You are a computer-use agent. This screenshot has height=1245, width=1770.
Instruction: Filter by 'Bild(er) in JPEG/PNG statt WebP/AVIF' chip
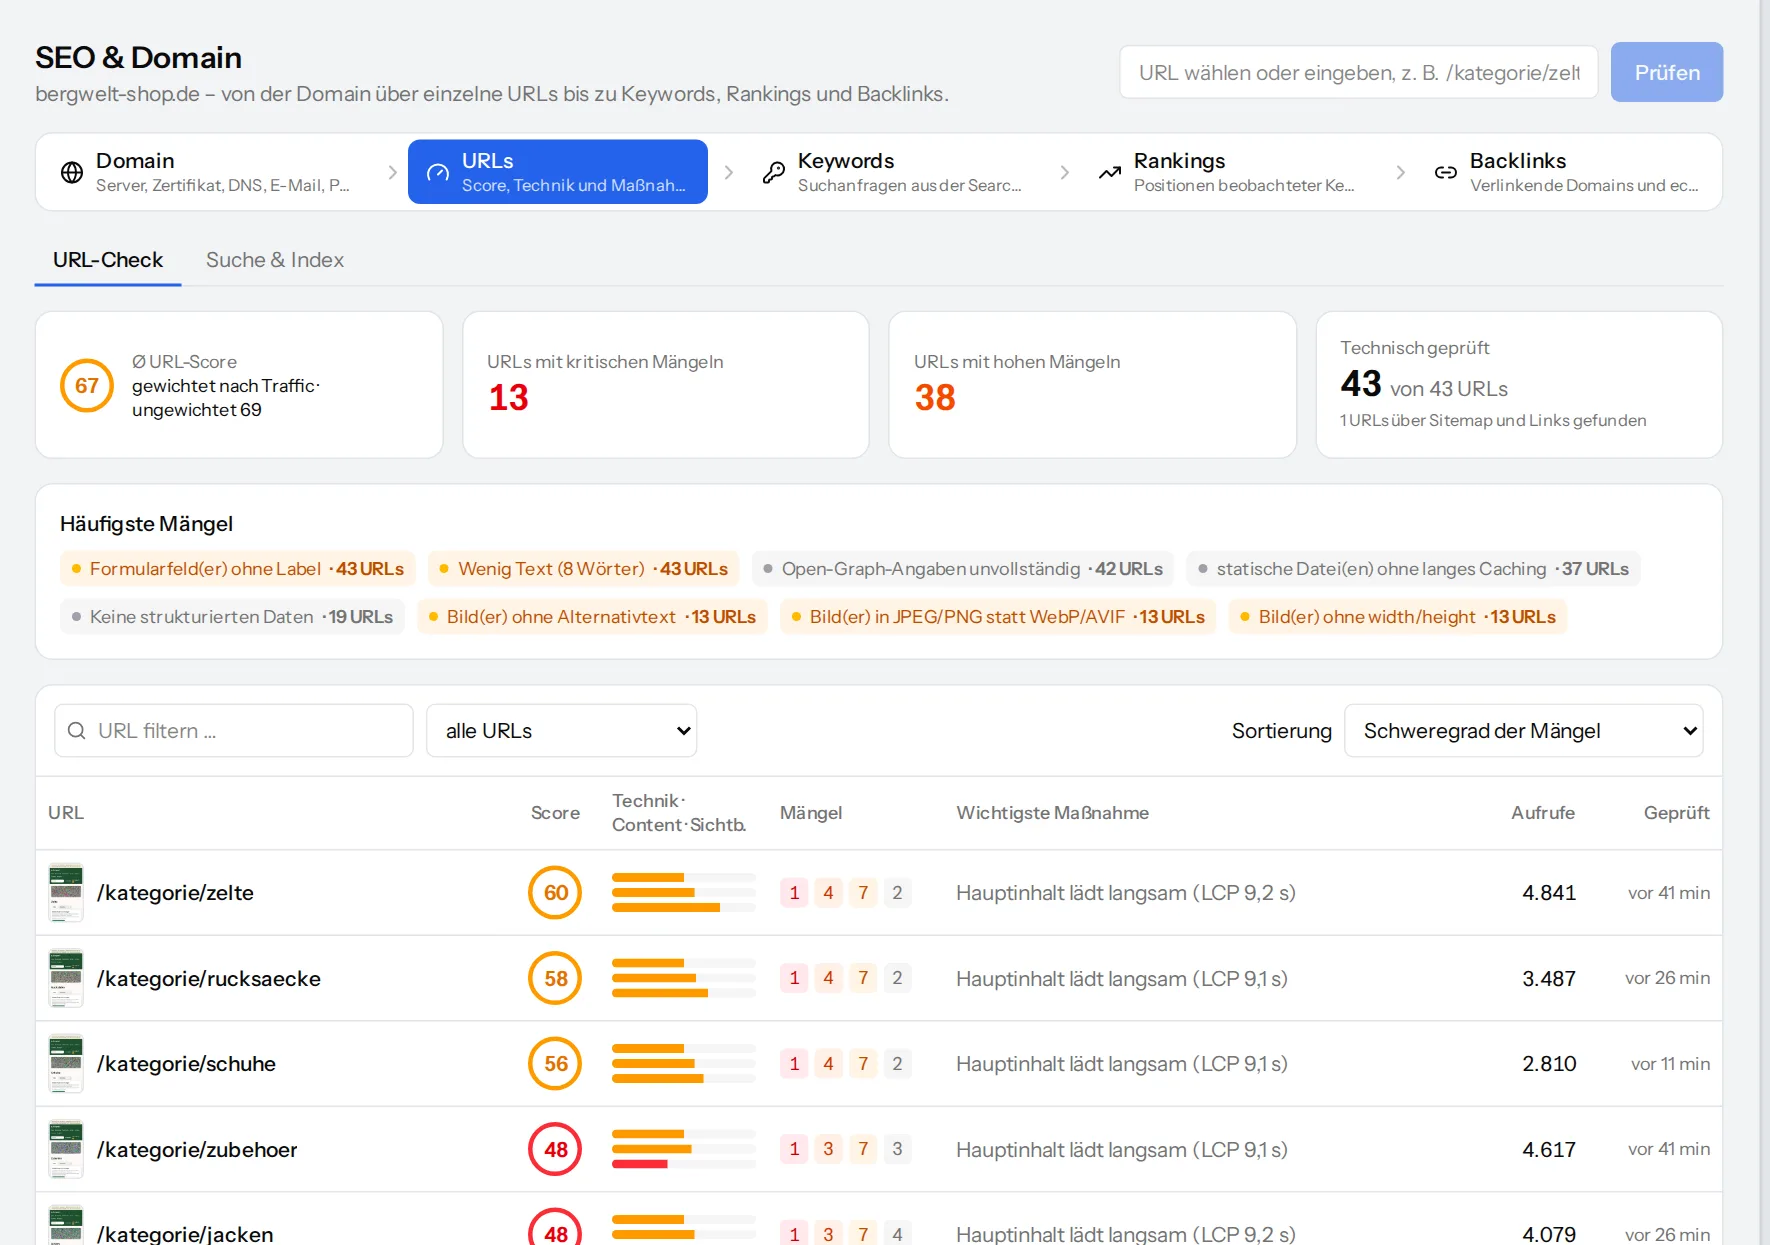(x=998, y=617)
